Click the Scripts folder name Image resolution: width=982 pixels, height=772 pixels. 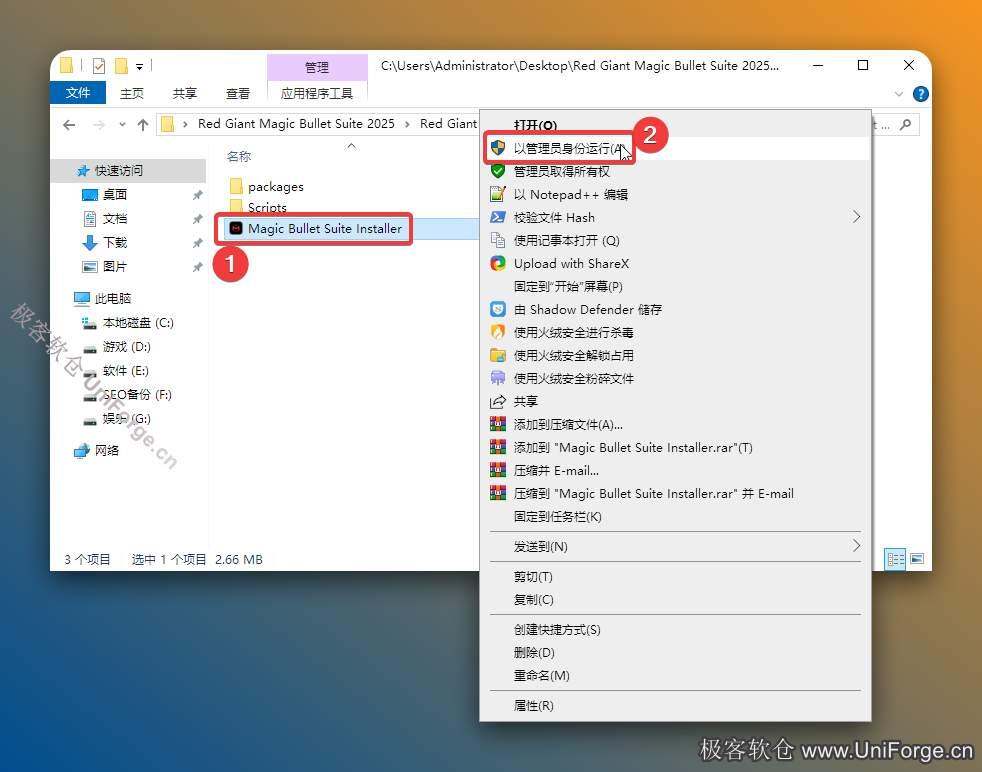tap(267, 207)
